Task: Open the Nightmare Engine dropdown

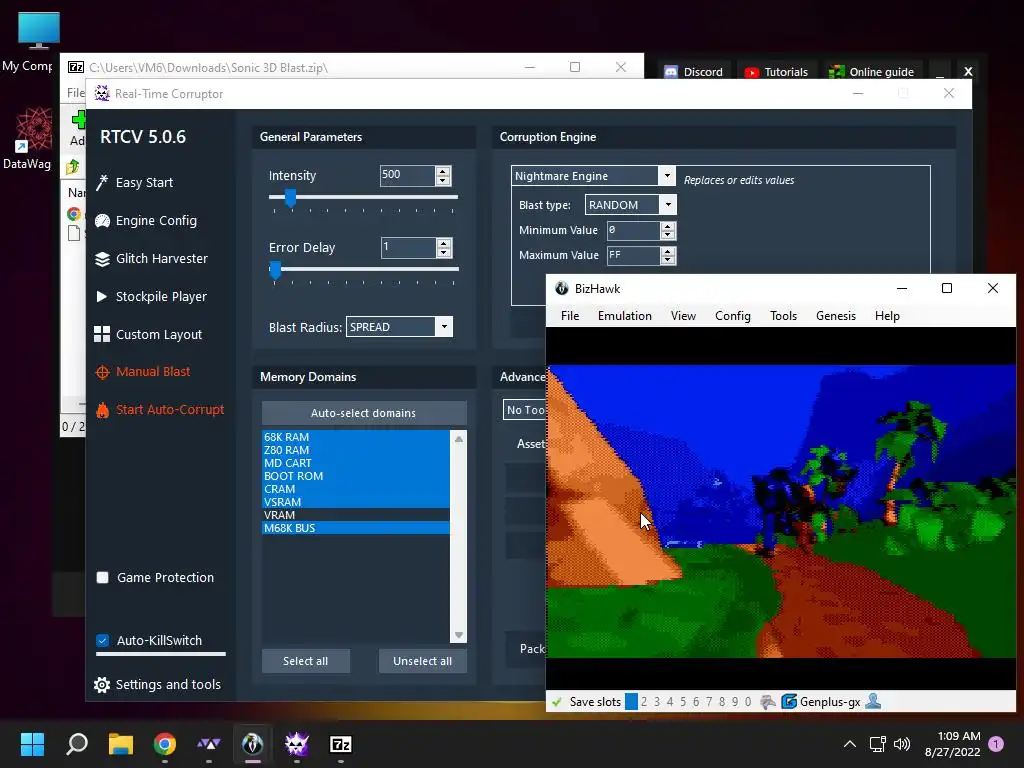Action: pyautogui.click(x=666, y=176)
